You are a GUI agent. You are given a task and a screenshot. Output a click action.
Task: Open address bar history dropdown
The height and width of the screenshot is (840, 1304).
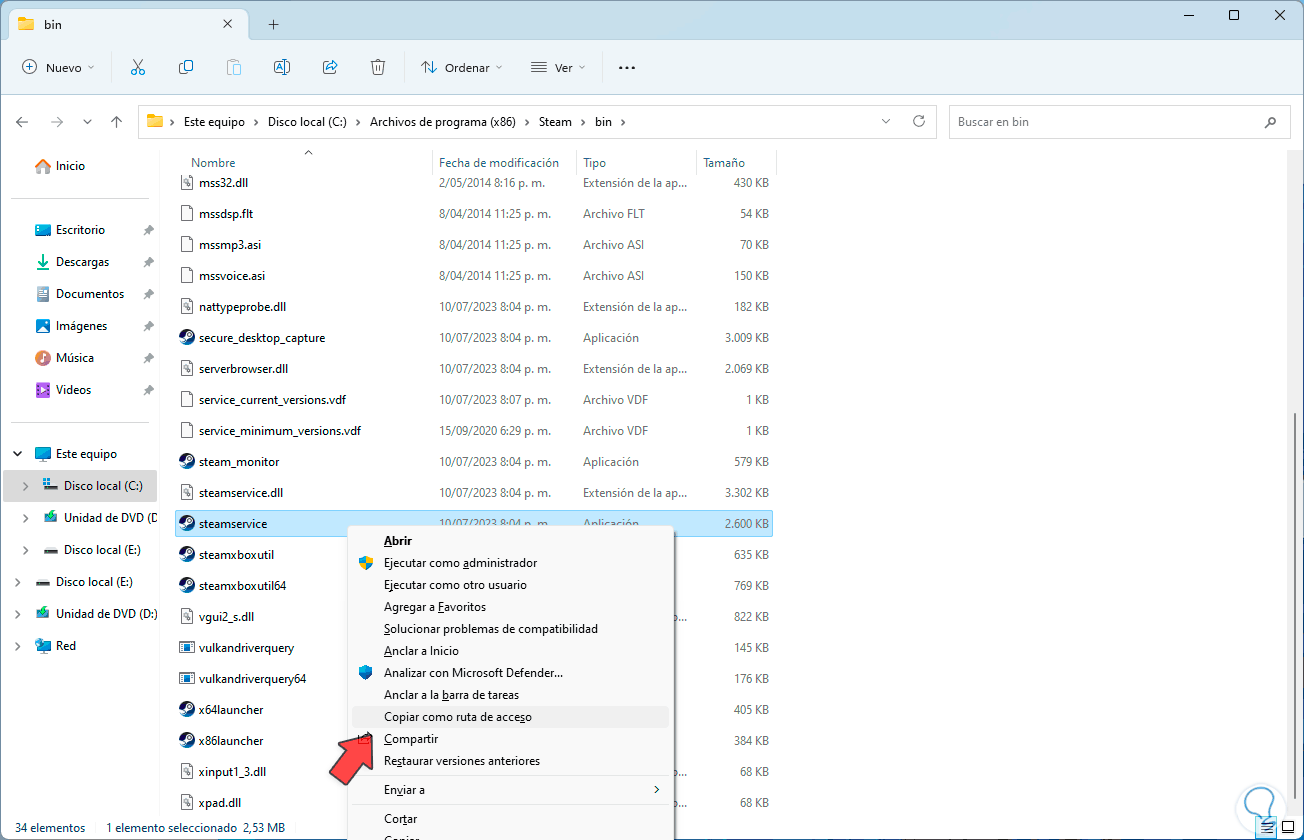[885, 122]
